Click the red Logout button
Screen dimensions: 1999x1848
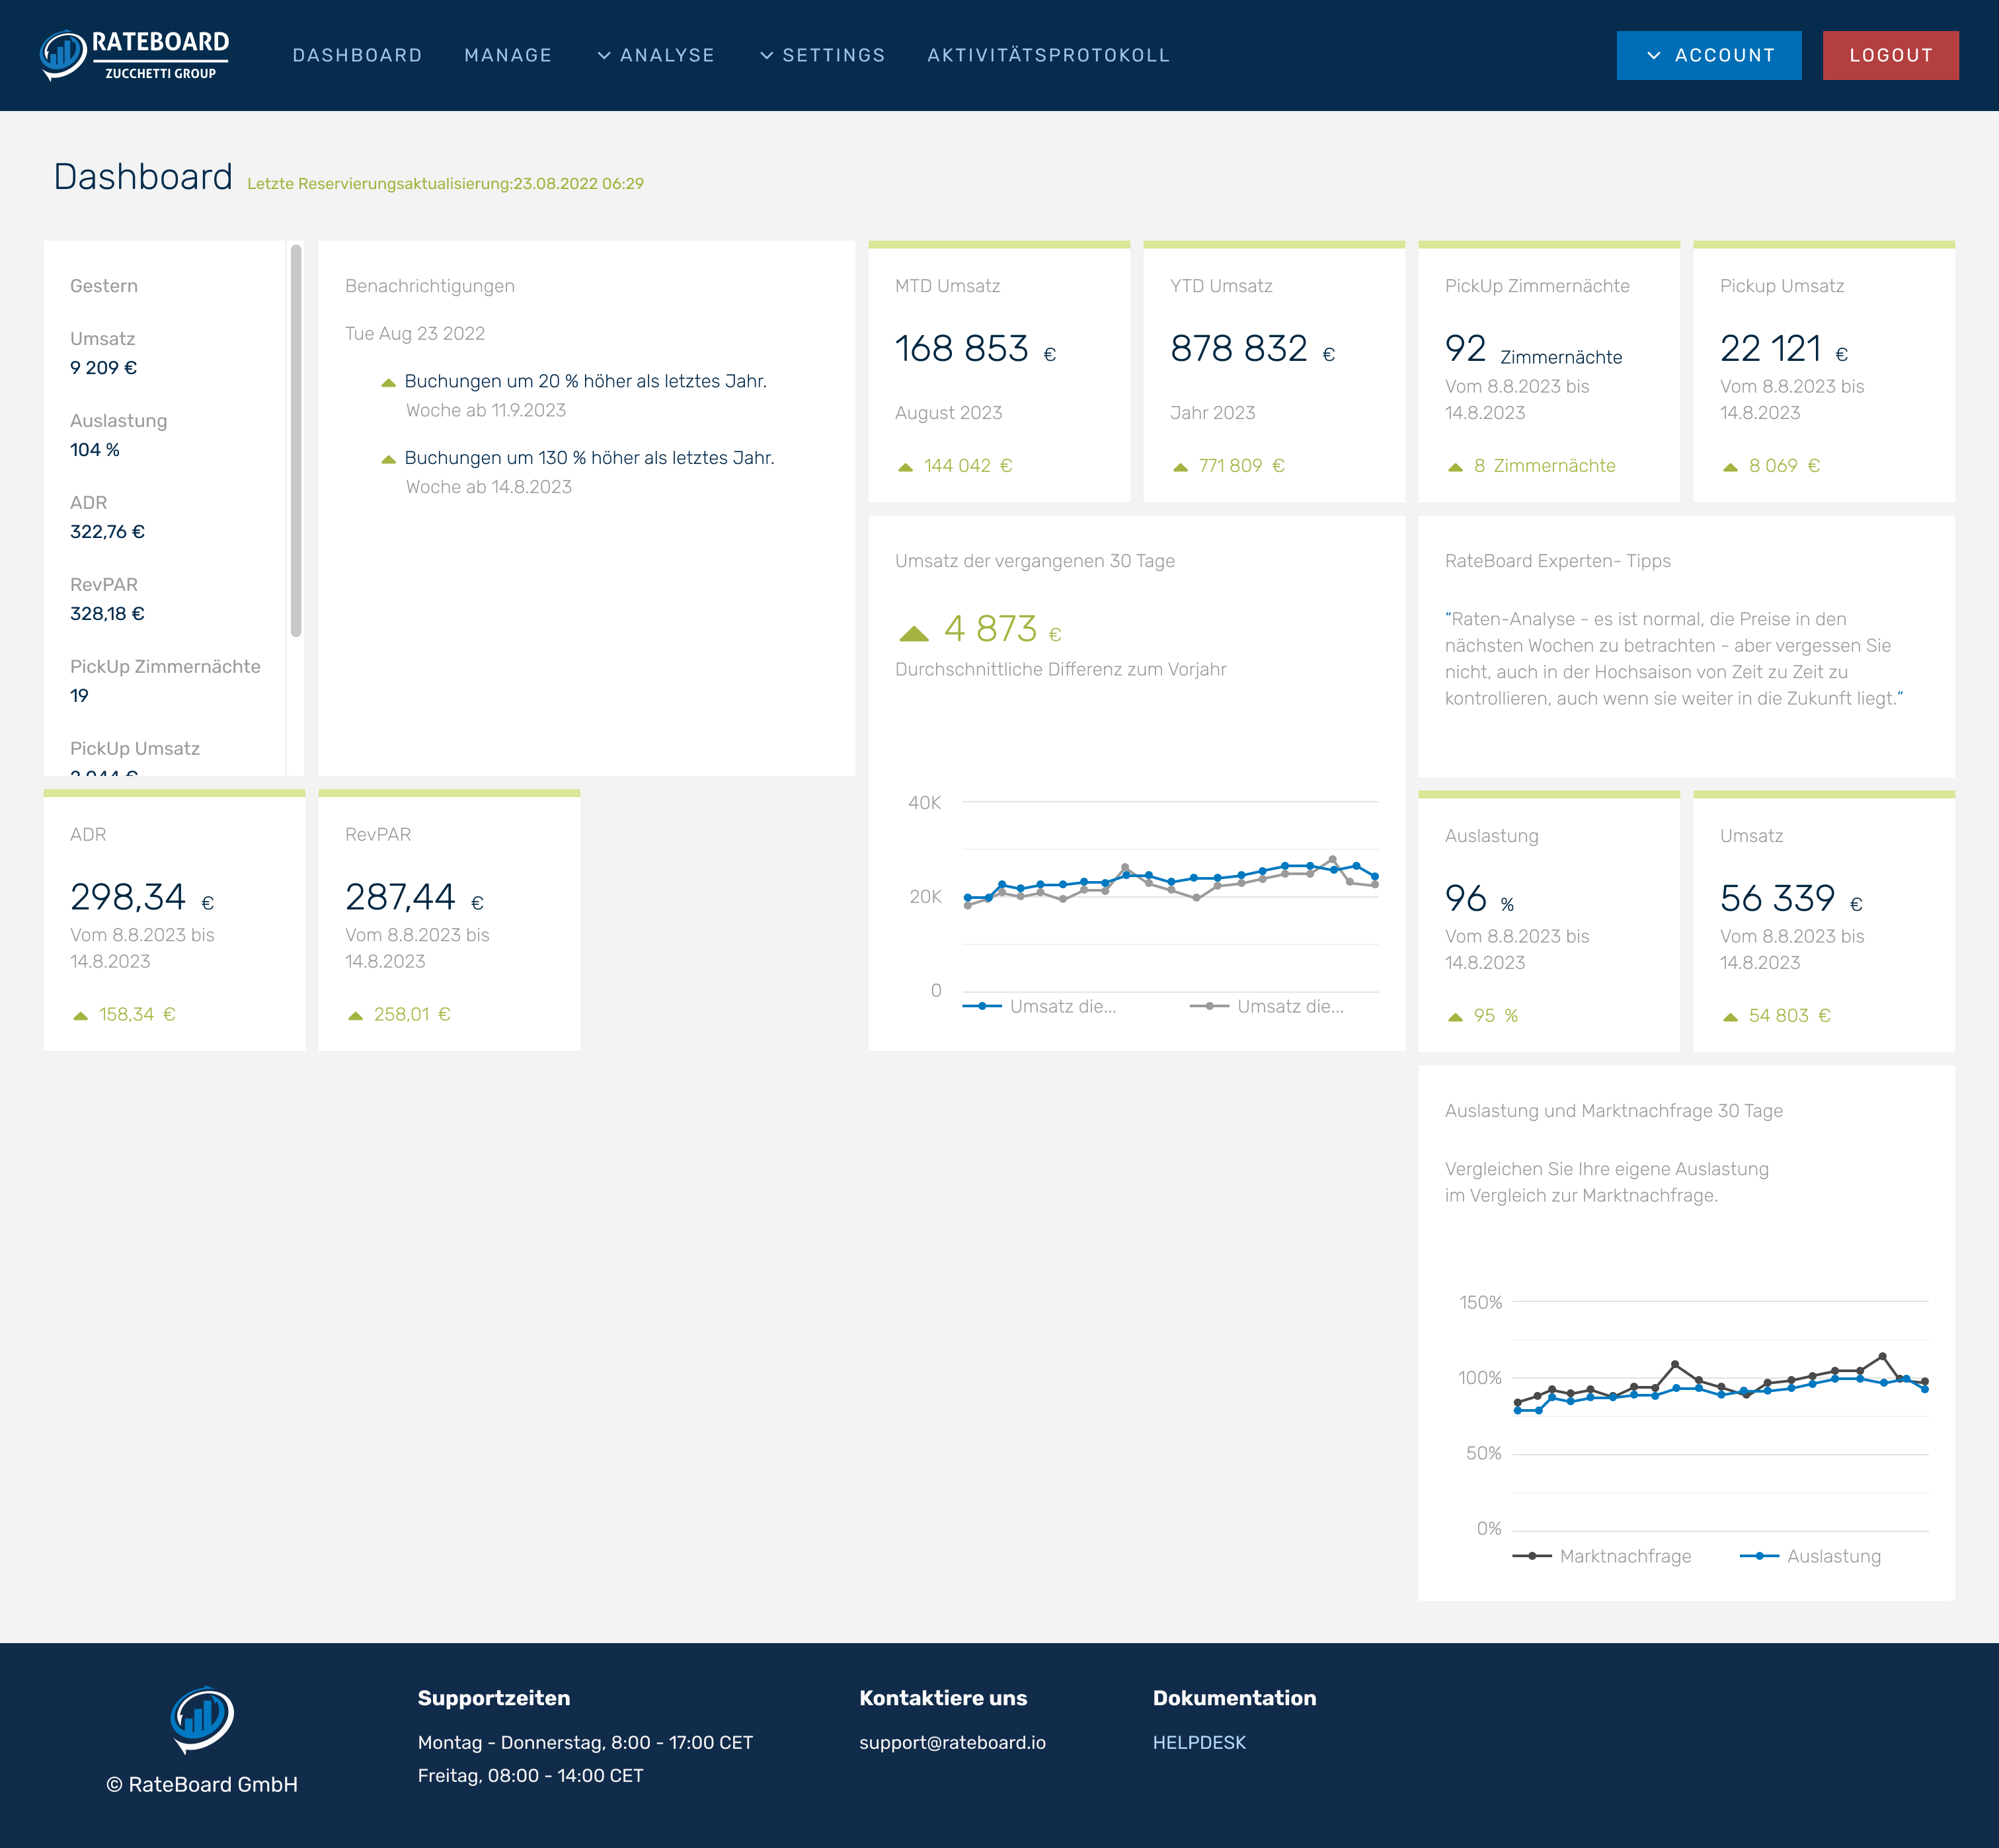pos(1889,55)
